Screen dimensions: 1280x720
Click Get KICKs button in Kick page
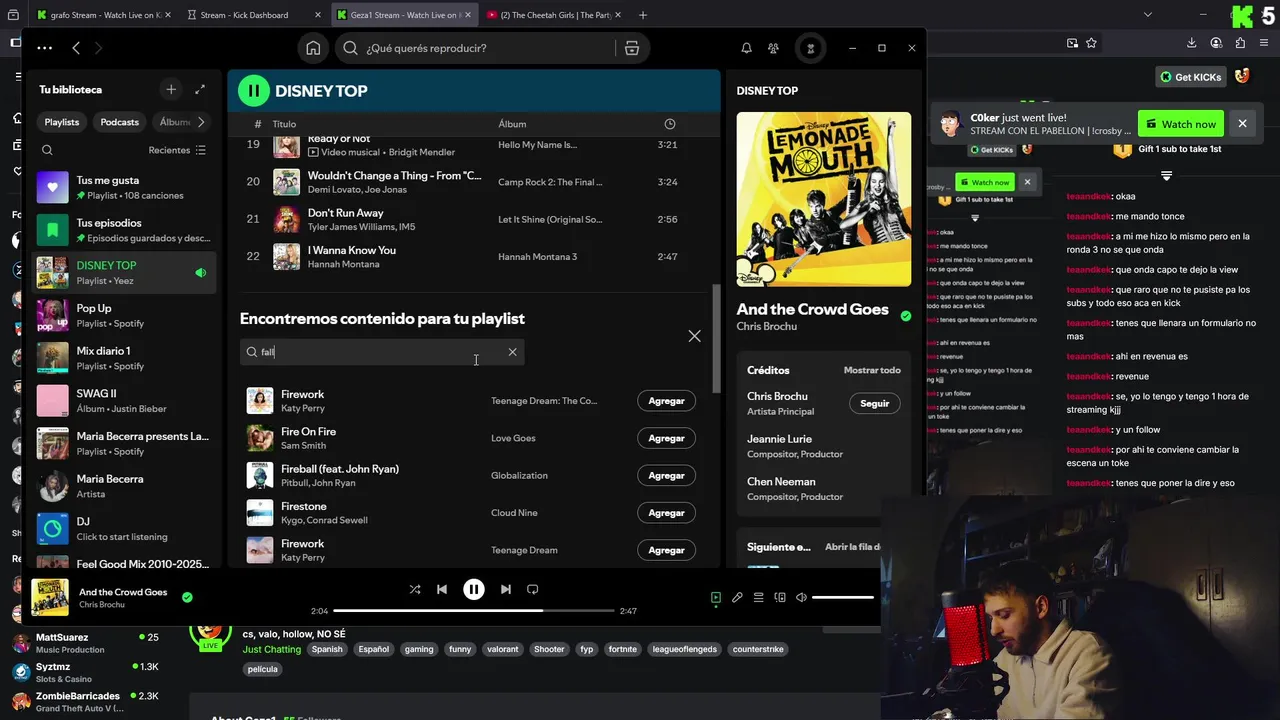click(1191, 77)
